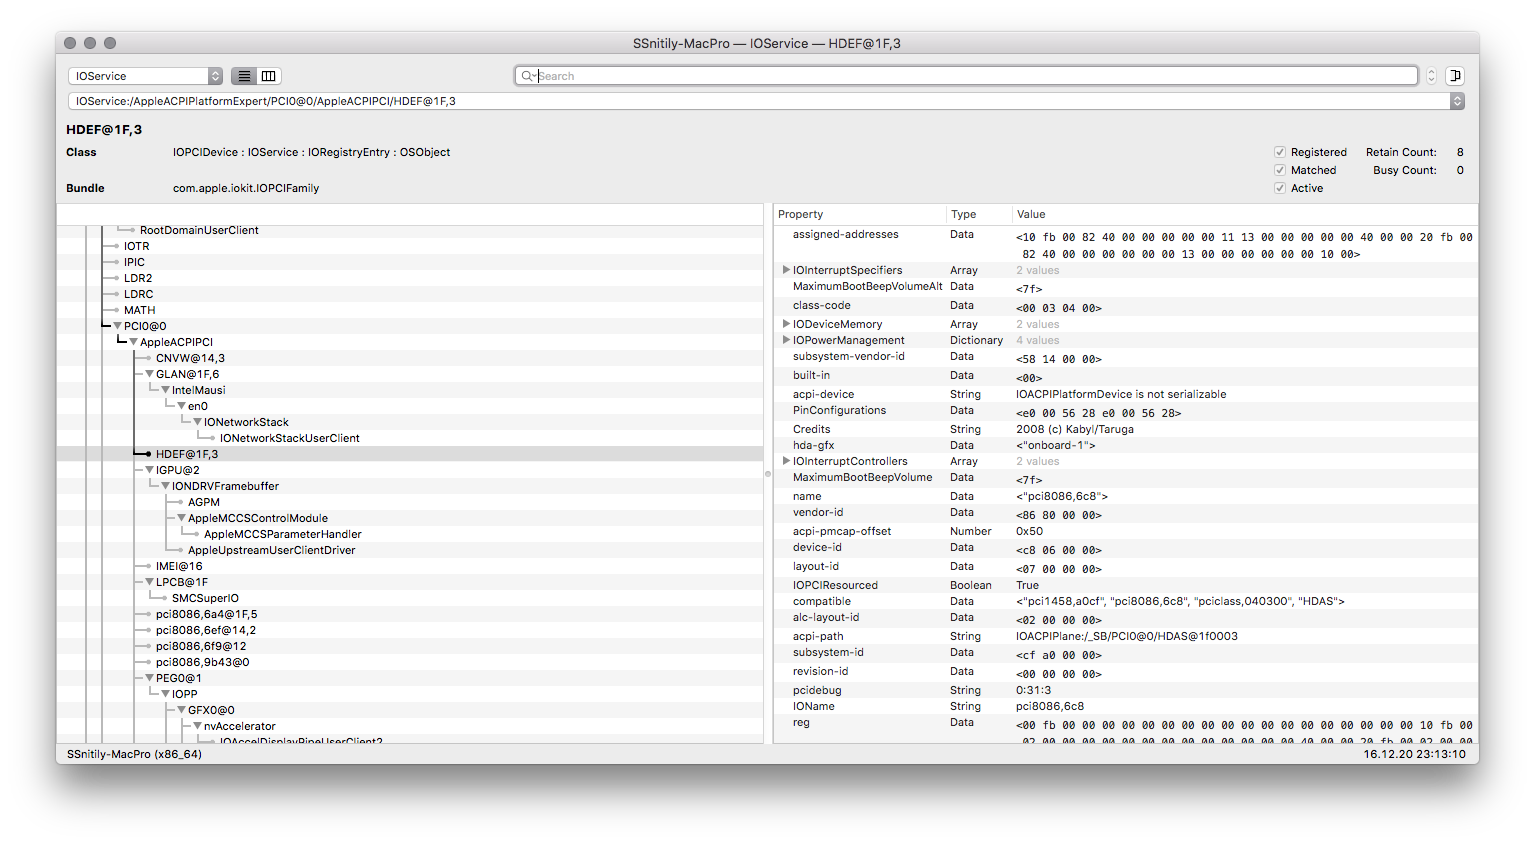Click the sidebar toggle icon beside search
Viewport: 1535px width, 844px height.
(x=1456, y=76)
